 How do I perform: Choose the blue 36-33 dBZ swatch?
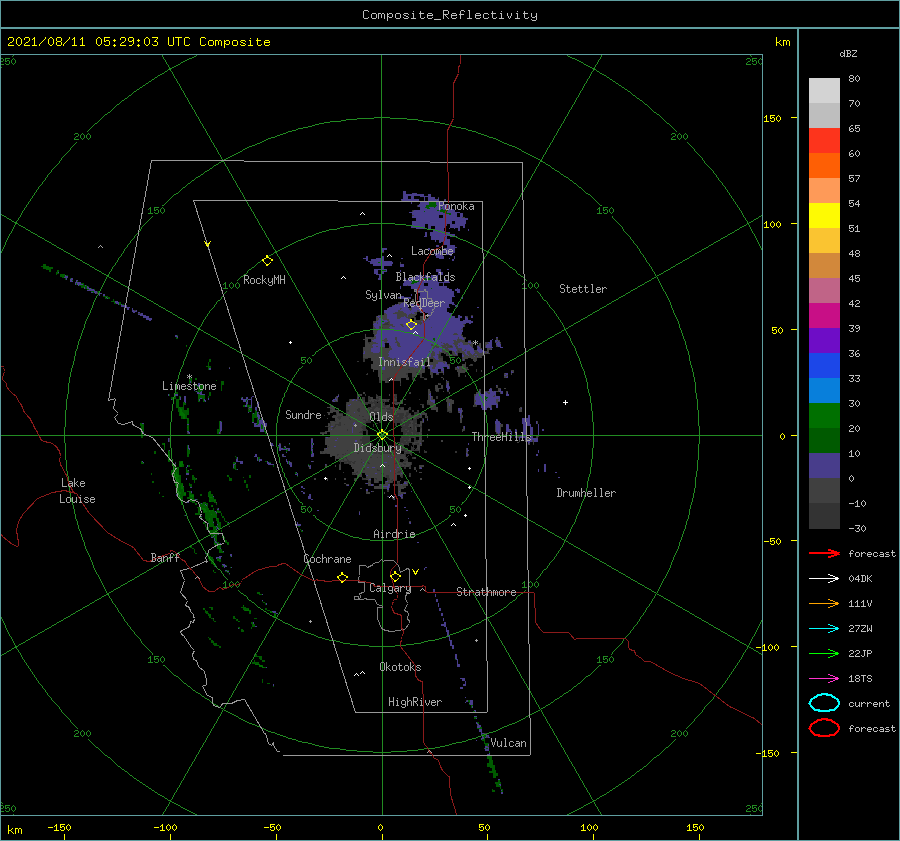pyautogui.click(x=824, y=366)
